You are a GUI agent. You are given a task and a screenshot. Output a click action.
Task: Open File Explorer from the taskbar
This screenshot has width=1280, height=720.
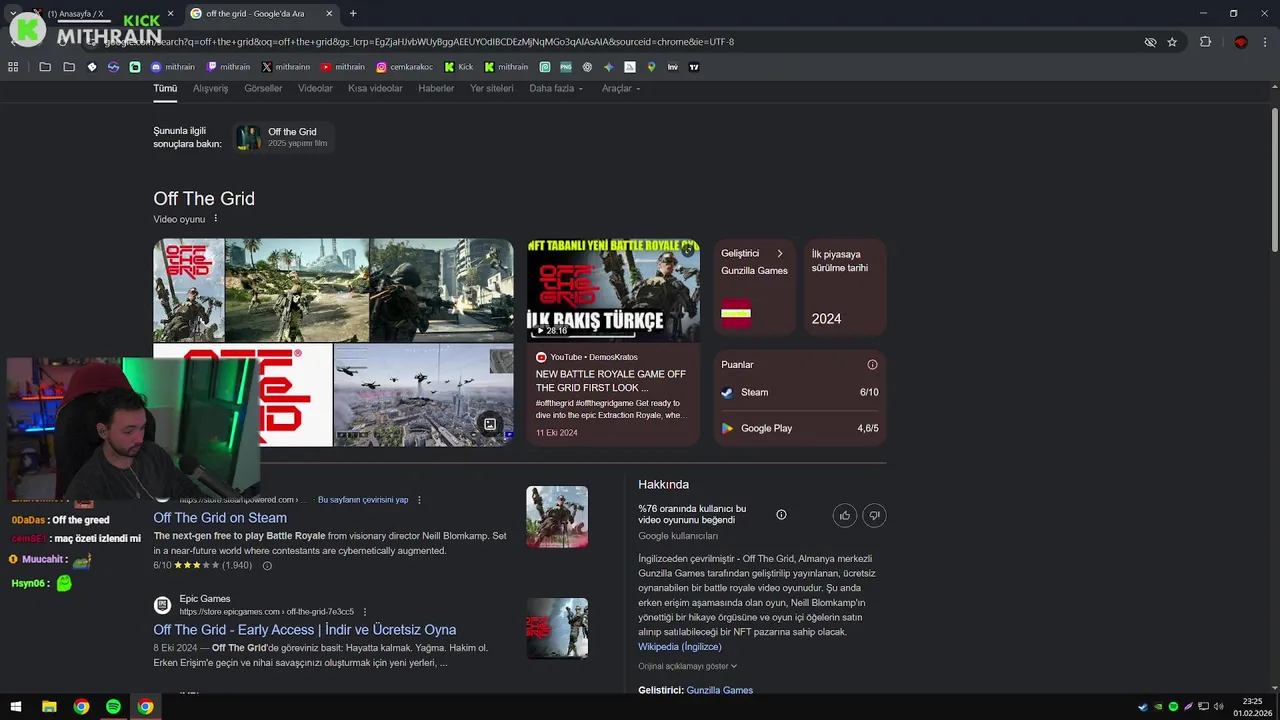pos(49,707)
